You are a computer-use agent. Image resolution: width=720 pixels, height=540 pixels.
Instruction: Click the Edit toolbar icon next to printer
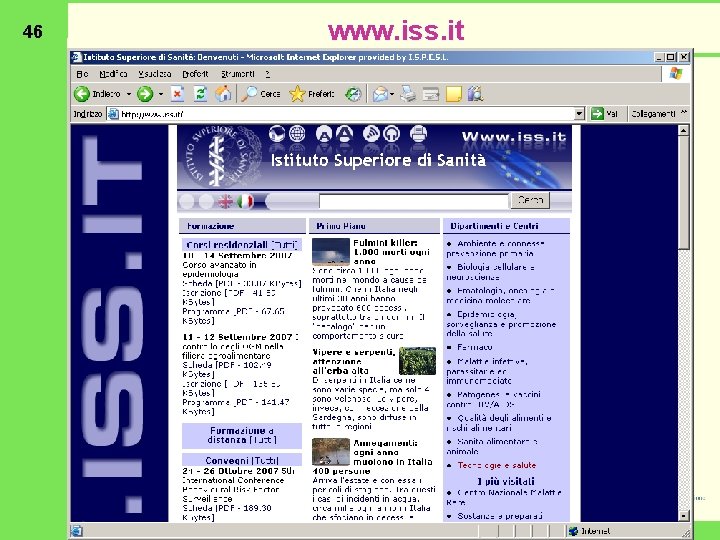[x=431, y=94]
